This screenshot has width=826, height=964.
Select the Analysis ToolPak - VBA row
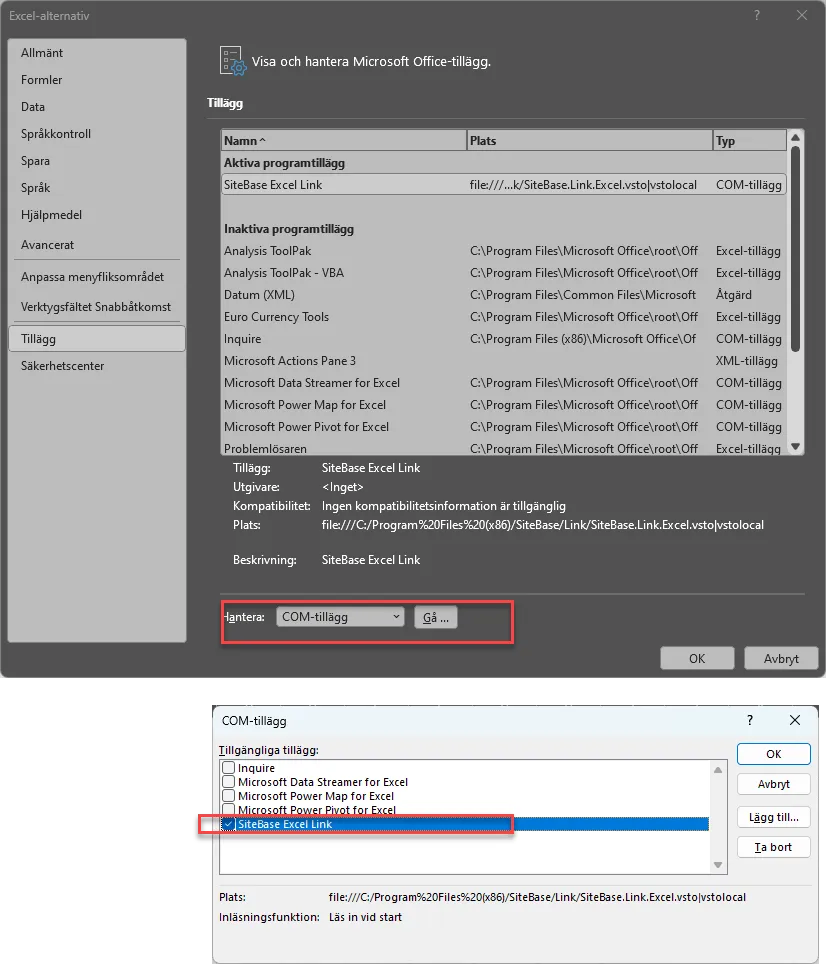(x=503, y=273)
